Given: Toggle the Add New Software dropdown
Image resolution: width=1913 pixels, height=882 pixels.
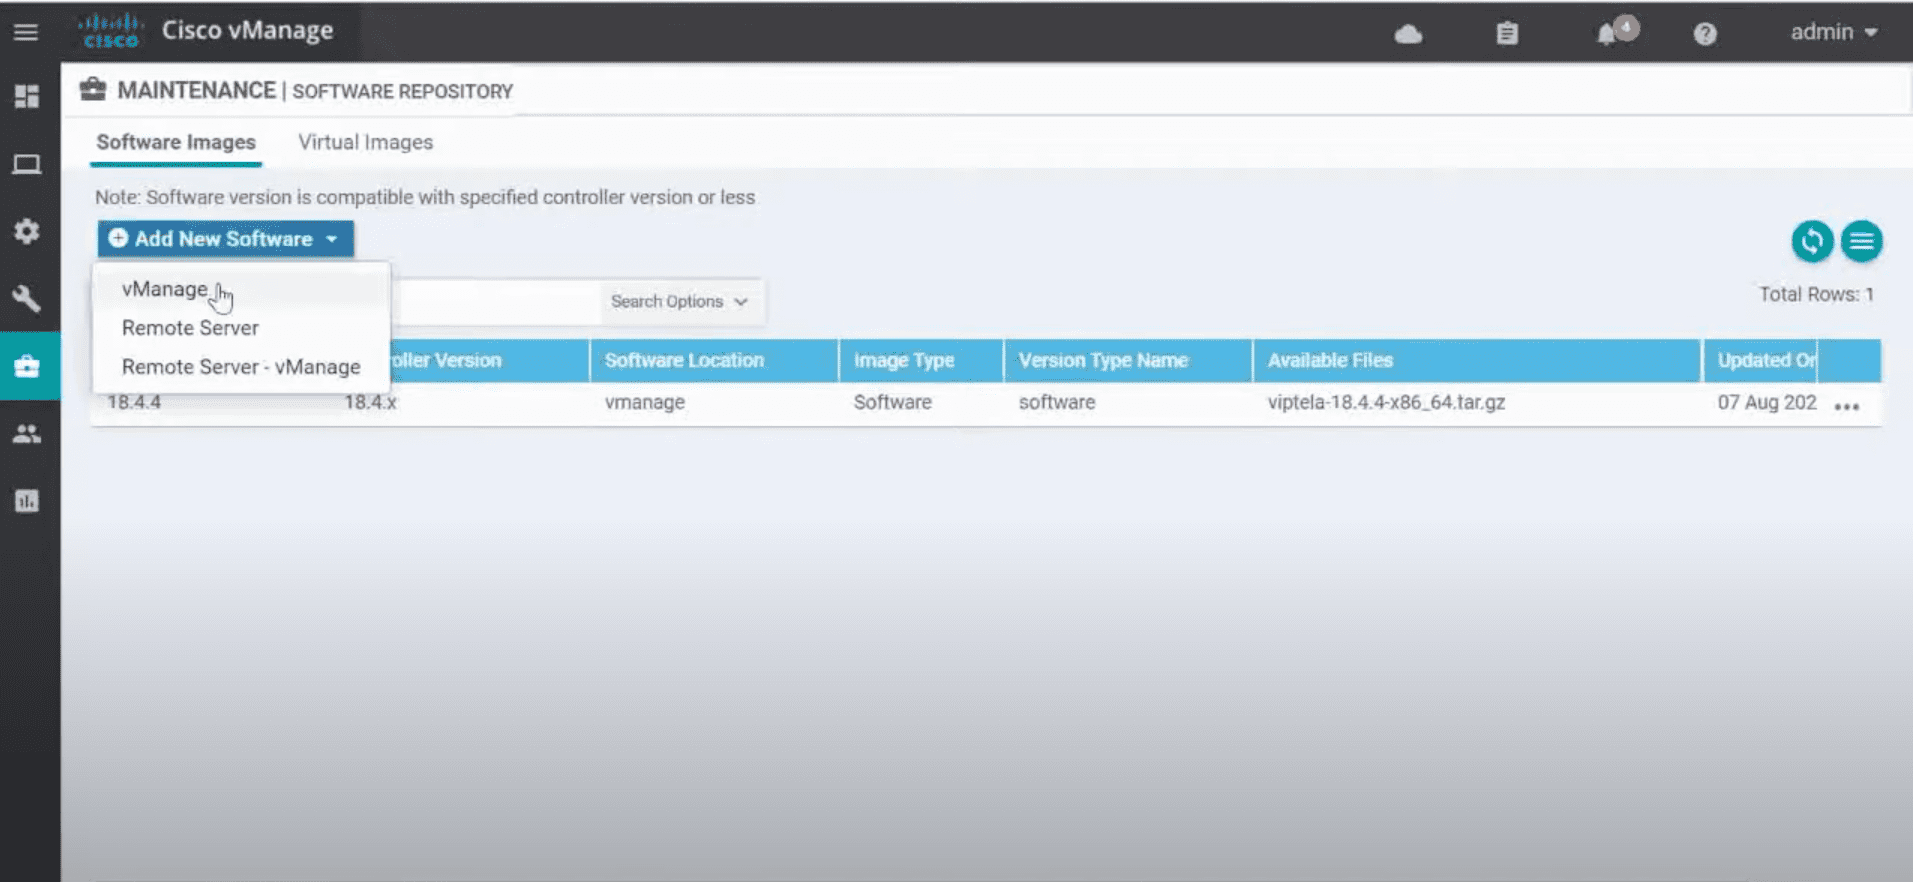Looking at the screenshot, I should [225, 239].
